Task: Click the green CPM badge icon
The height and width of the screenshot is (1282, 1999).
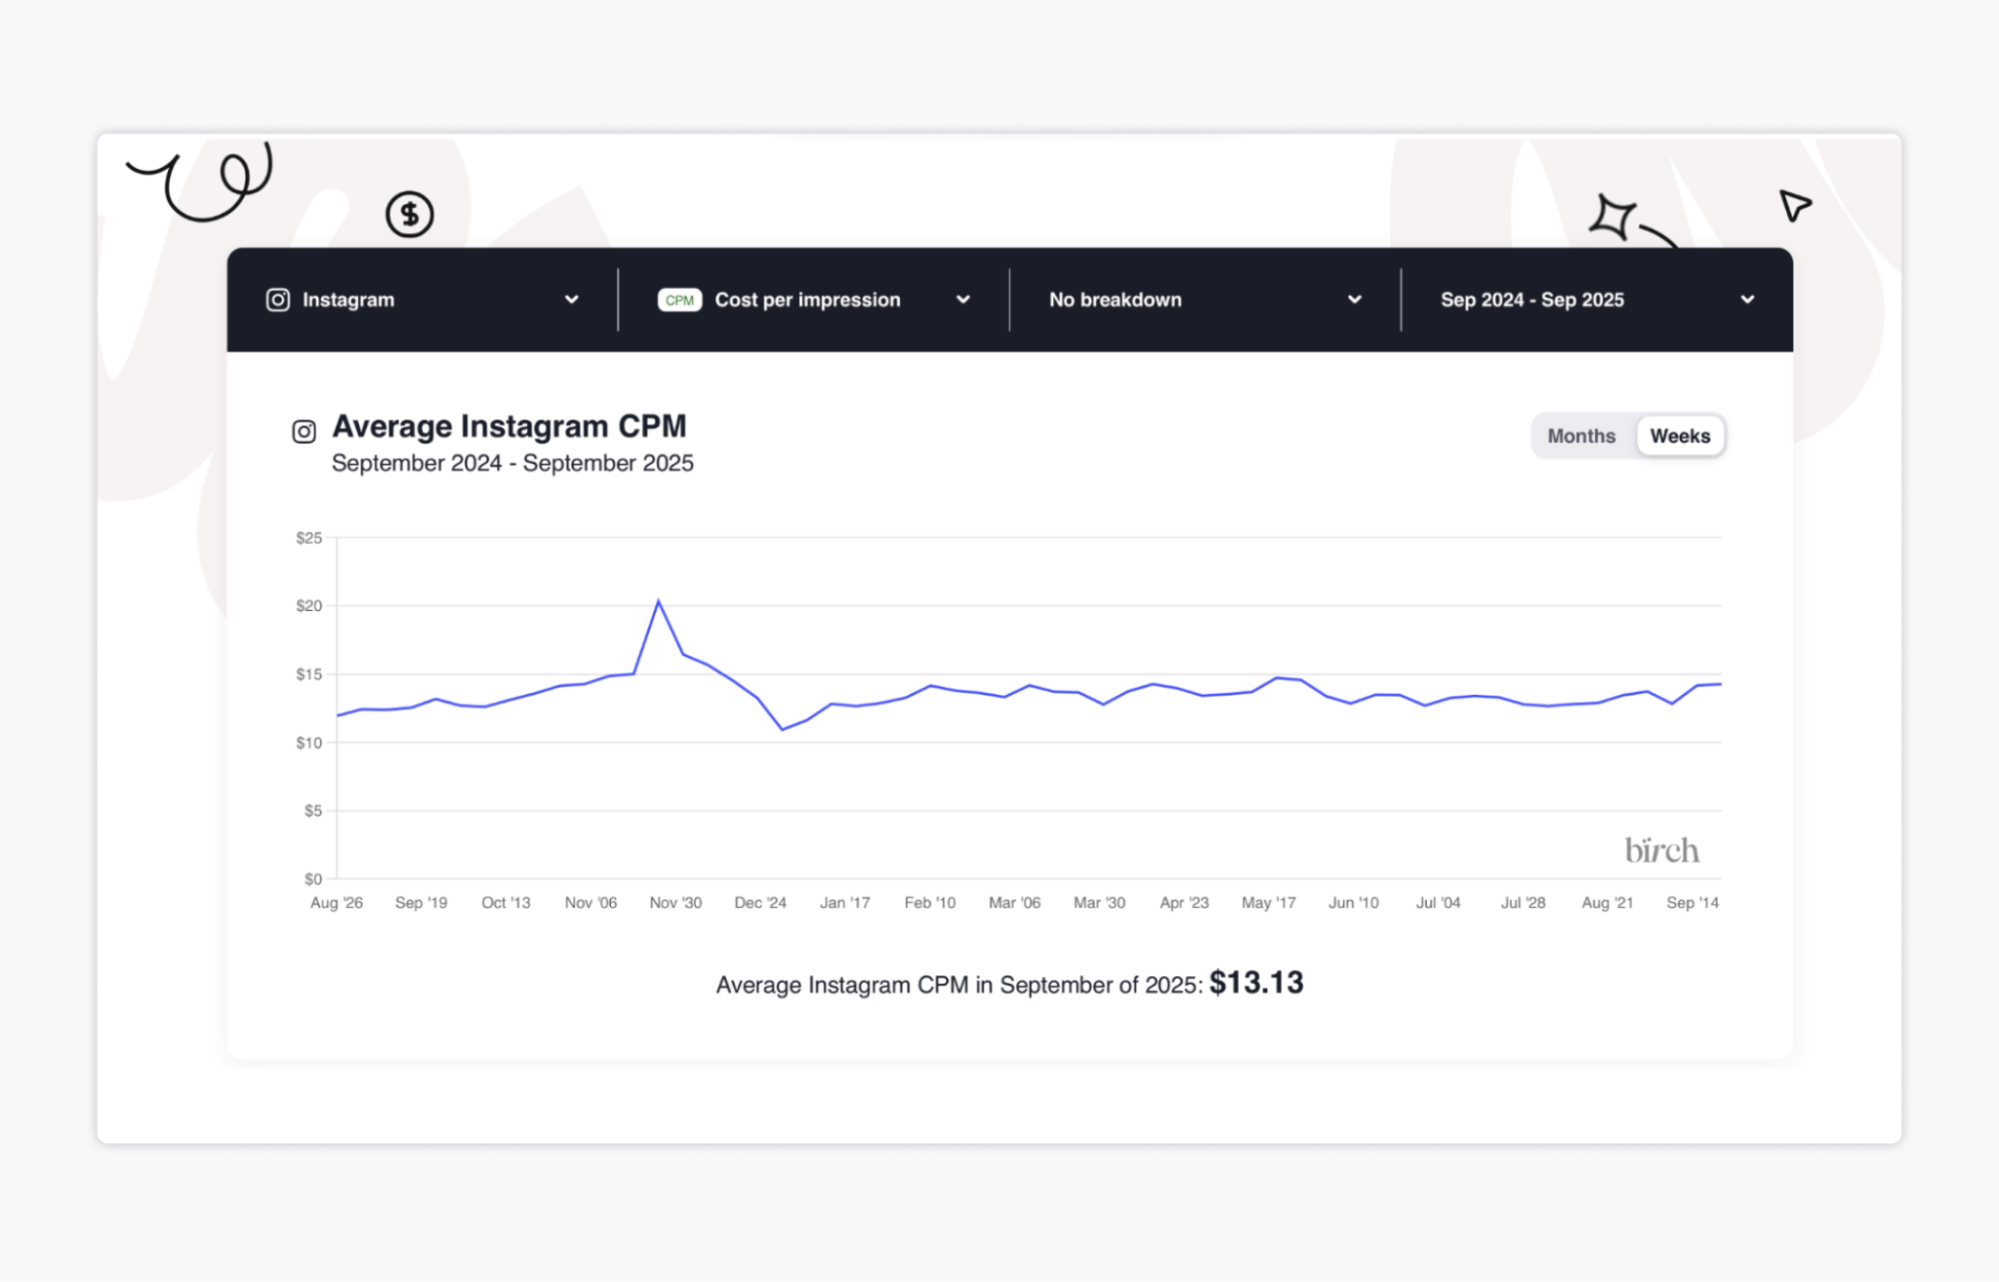Action: [679, 300]
